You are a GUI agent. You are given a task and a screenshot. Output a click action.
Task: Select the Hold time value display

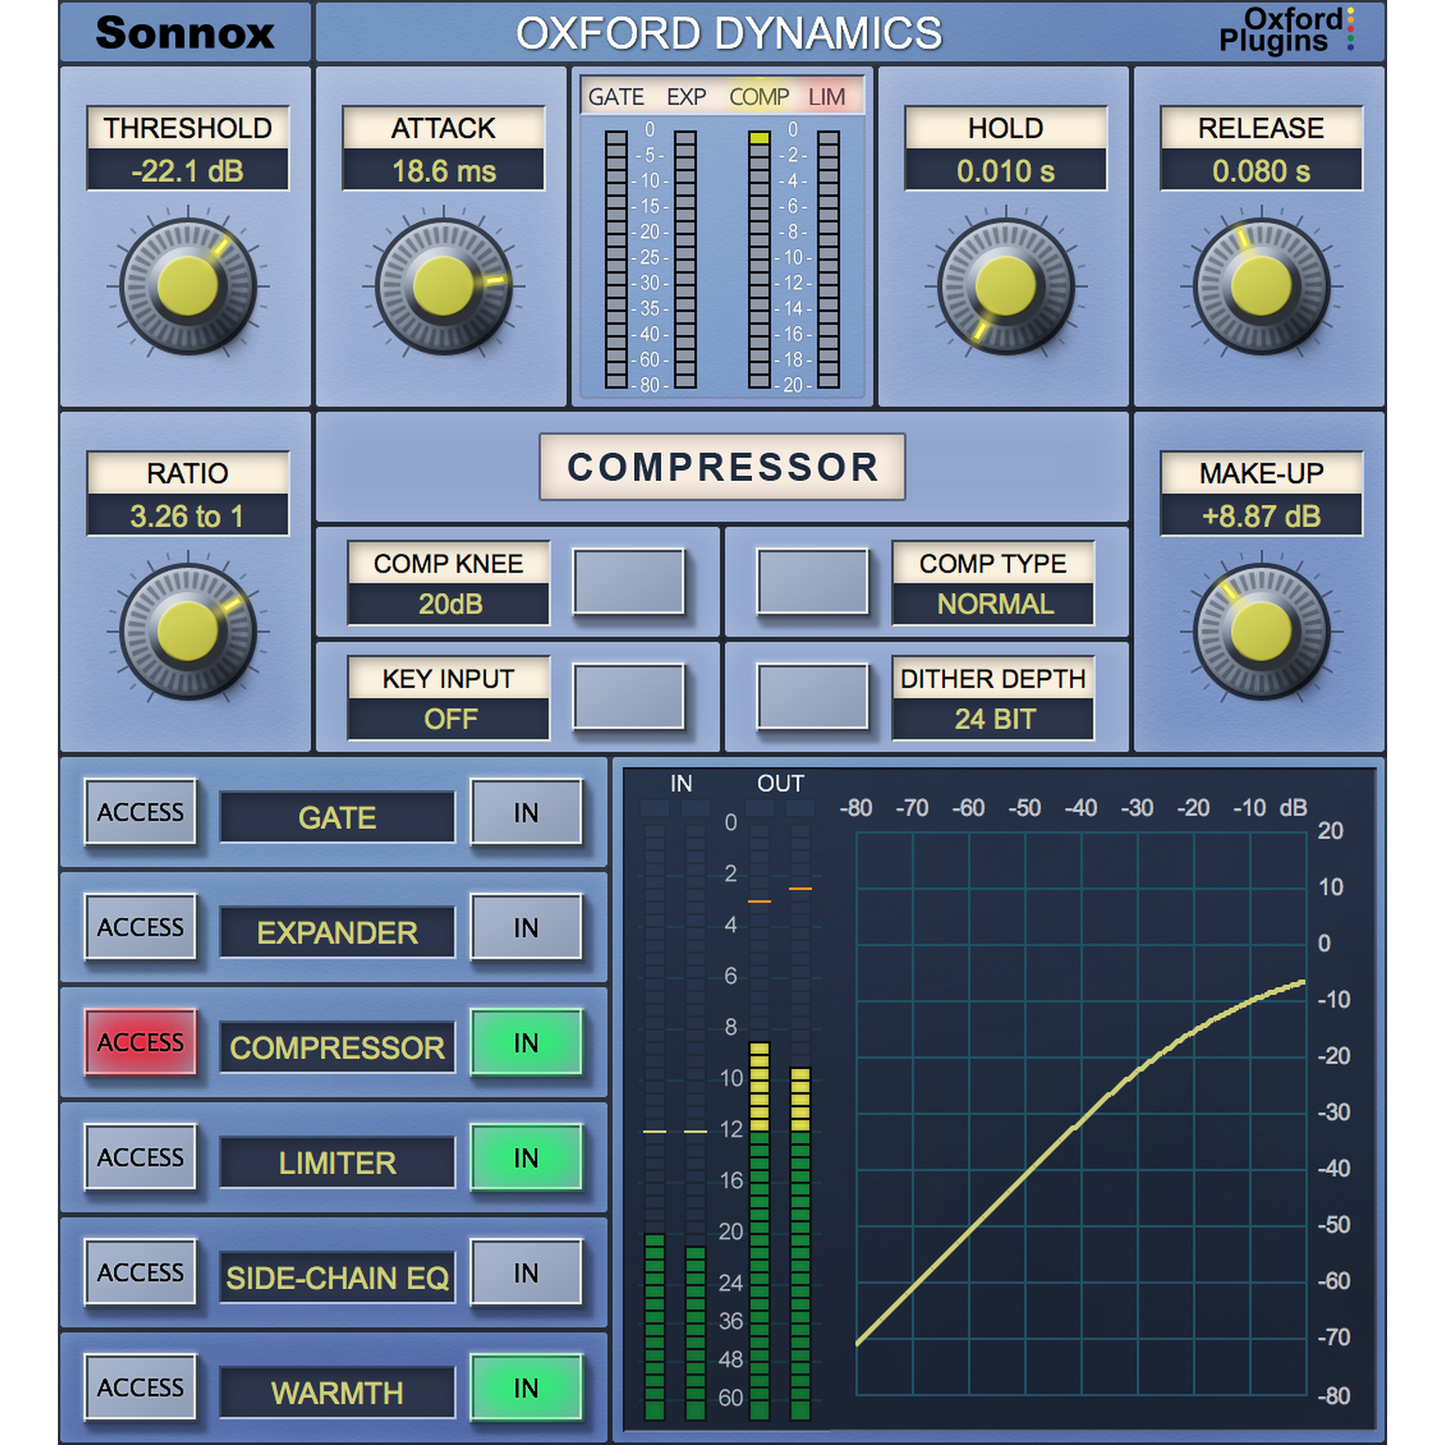[1005, 171]
